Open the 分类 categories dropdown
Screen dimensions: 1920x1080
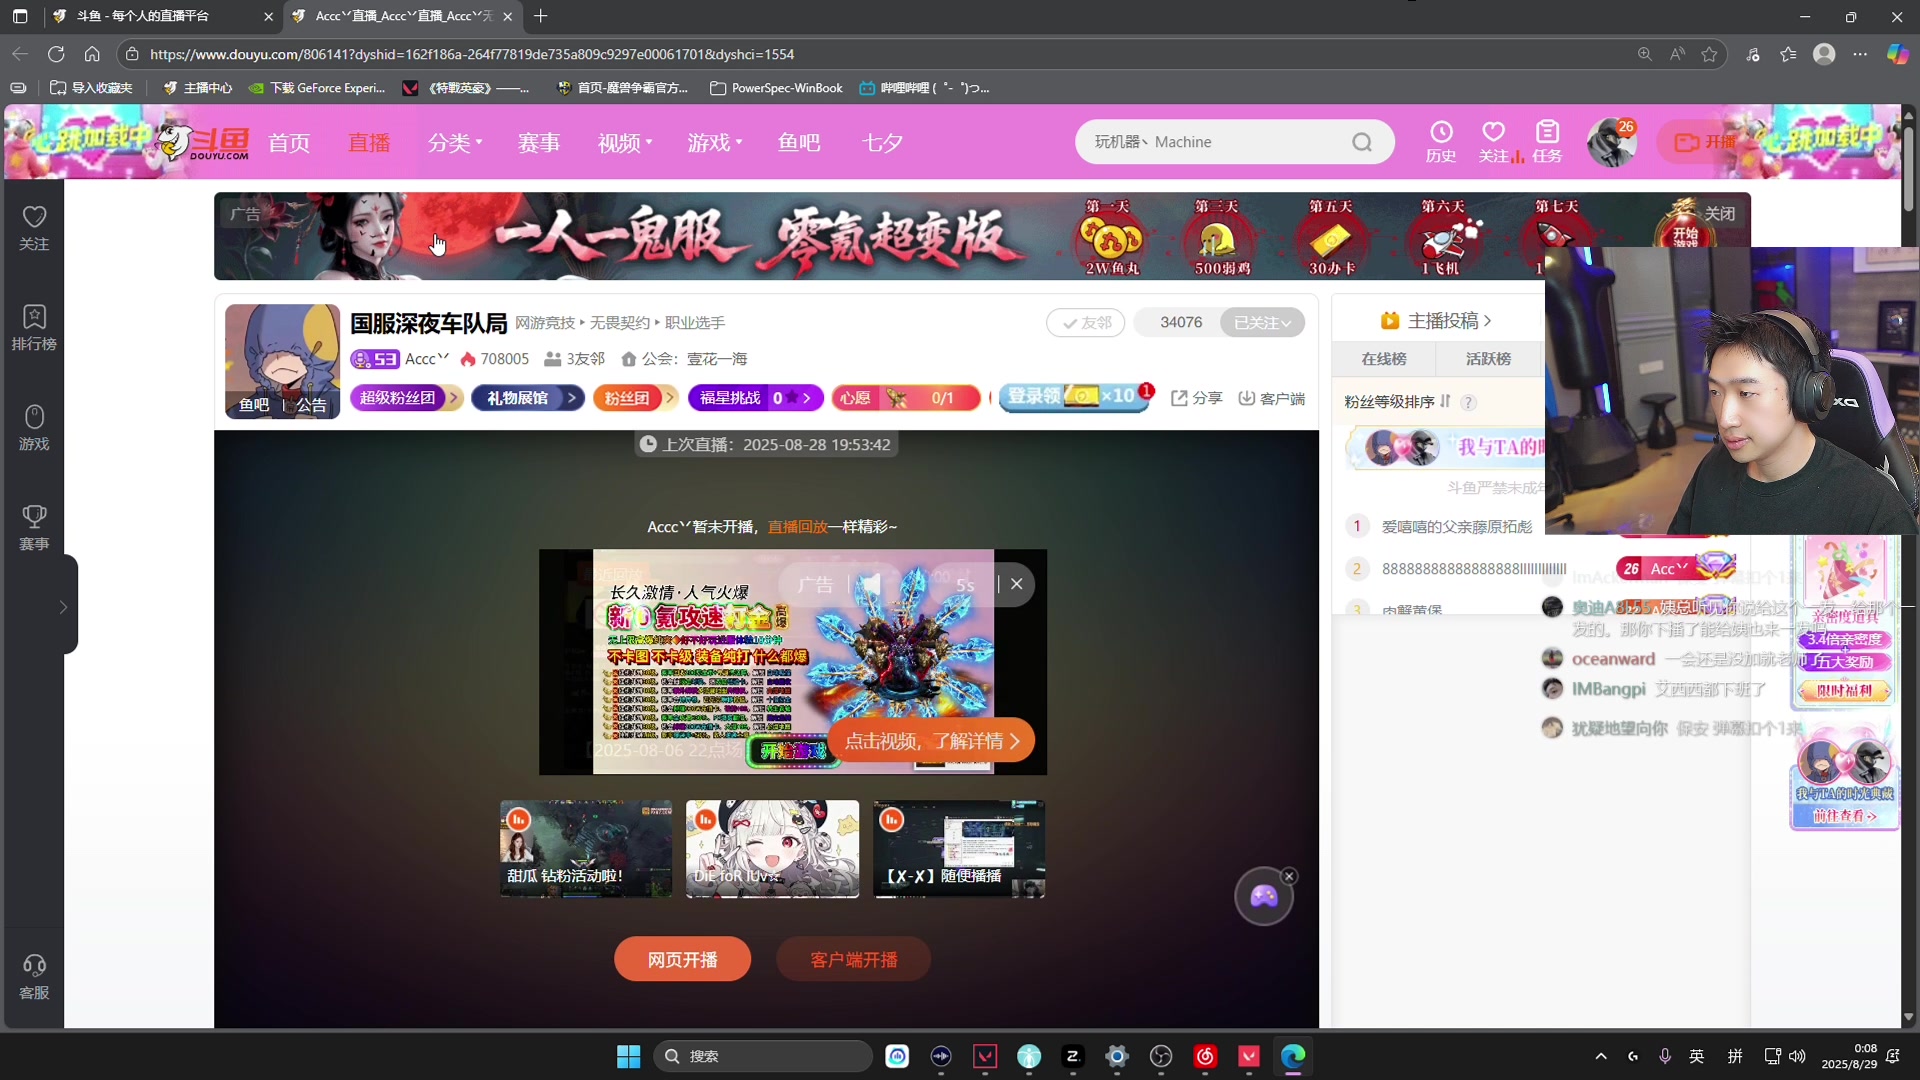(x=455, y=142)
